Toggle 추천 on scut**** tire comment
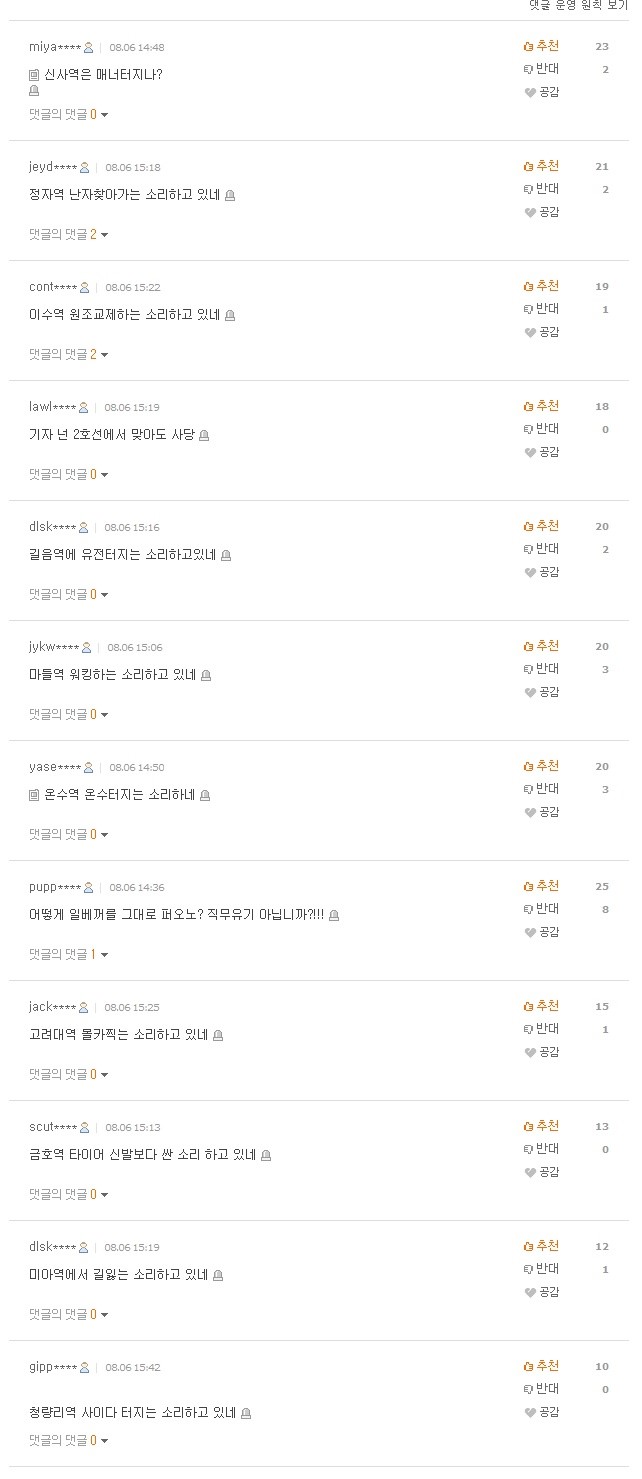 pyautogui.click(x=541, y=1126)
